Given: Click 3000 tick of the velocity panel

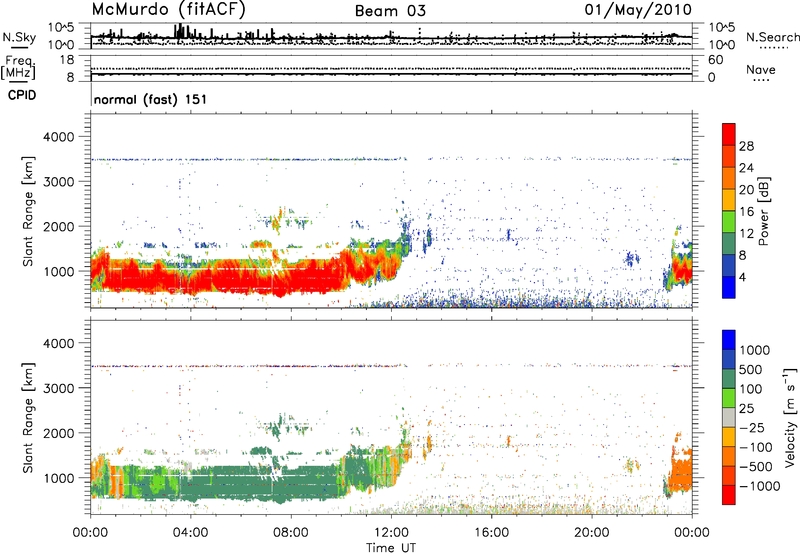Looking at the screenshot, I should point(58,389).
